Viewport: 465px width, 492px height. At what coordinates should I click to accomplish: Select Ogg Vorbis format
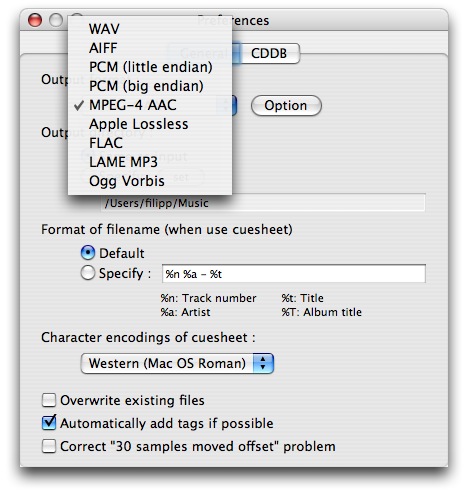(150, 181)
